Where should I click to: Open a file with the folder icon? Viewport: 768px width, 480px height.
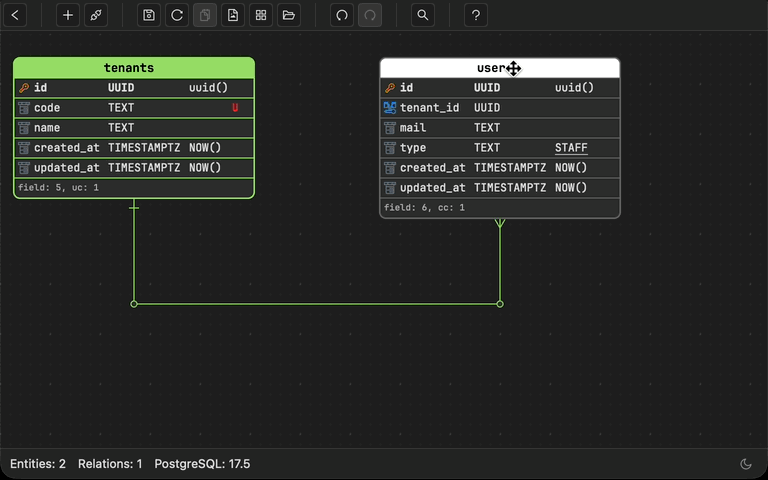[288, 15]
